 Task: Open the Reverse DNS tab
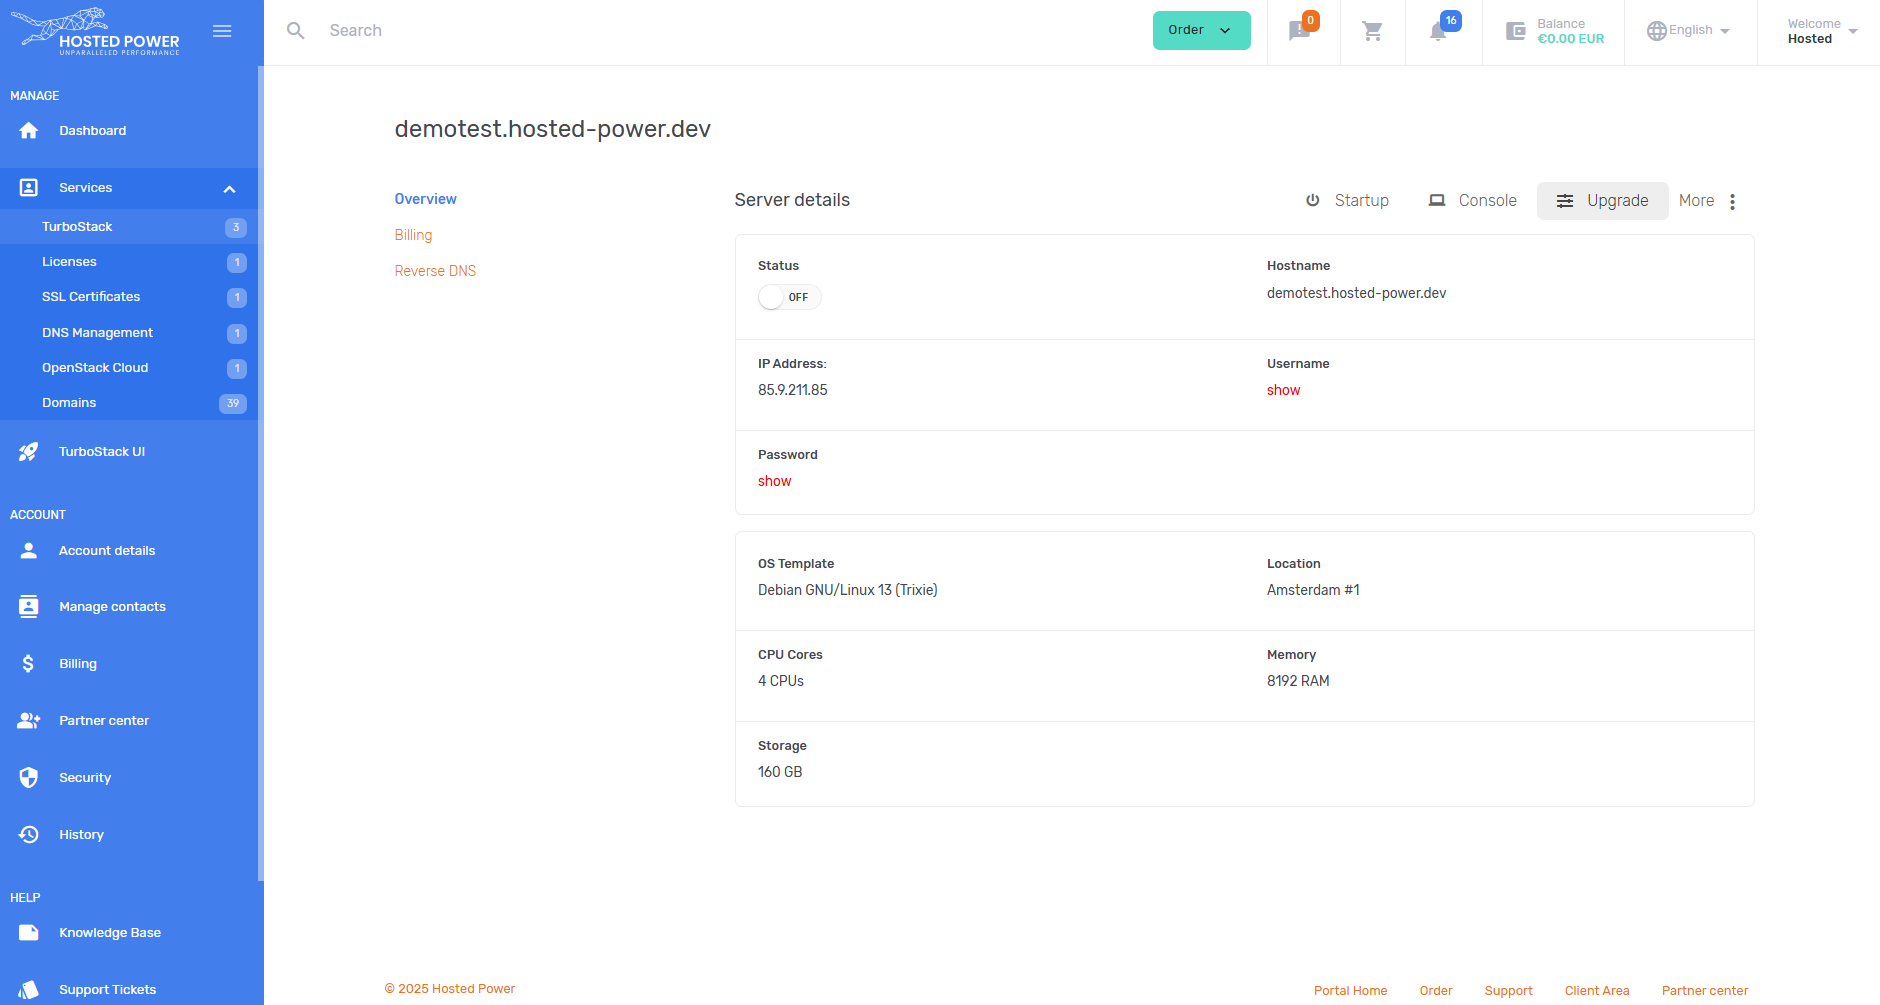pyautogui.click(x=435, y=271)
